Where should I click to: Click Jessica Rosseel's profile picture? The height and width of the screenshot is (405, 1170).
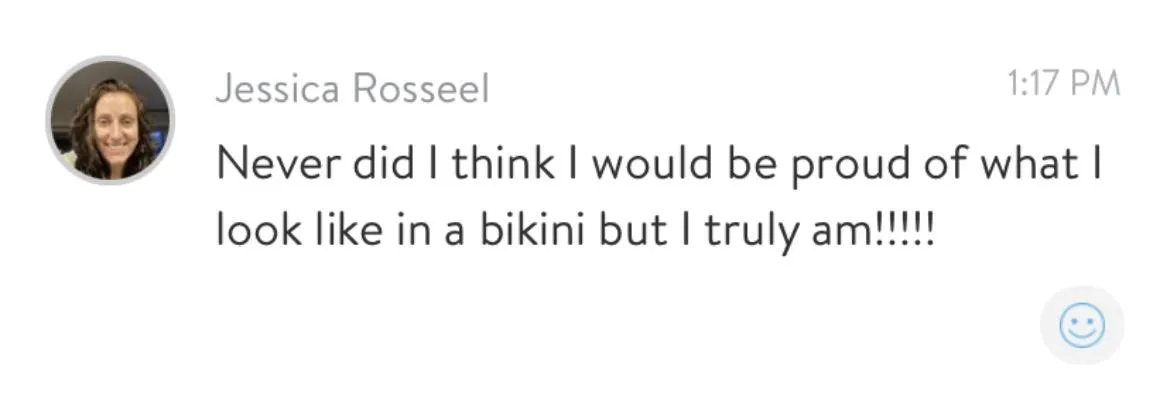pyautogui.click(x=110, y=120)
